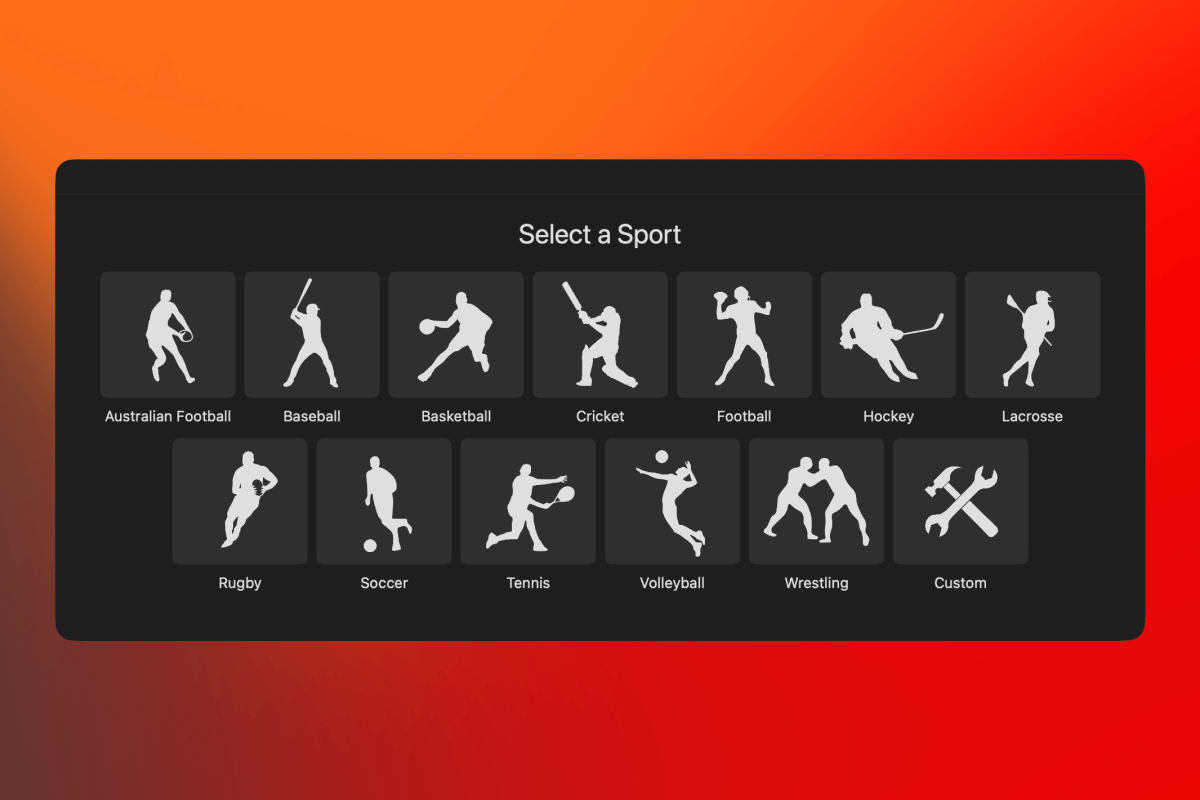Click the Lacrosse text label
Viewport: 1200px width, 800px height.
click(x=1032, y=416)
